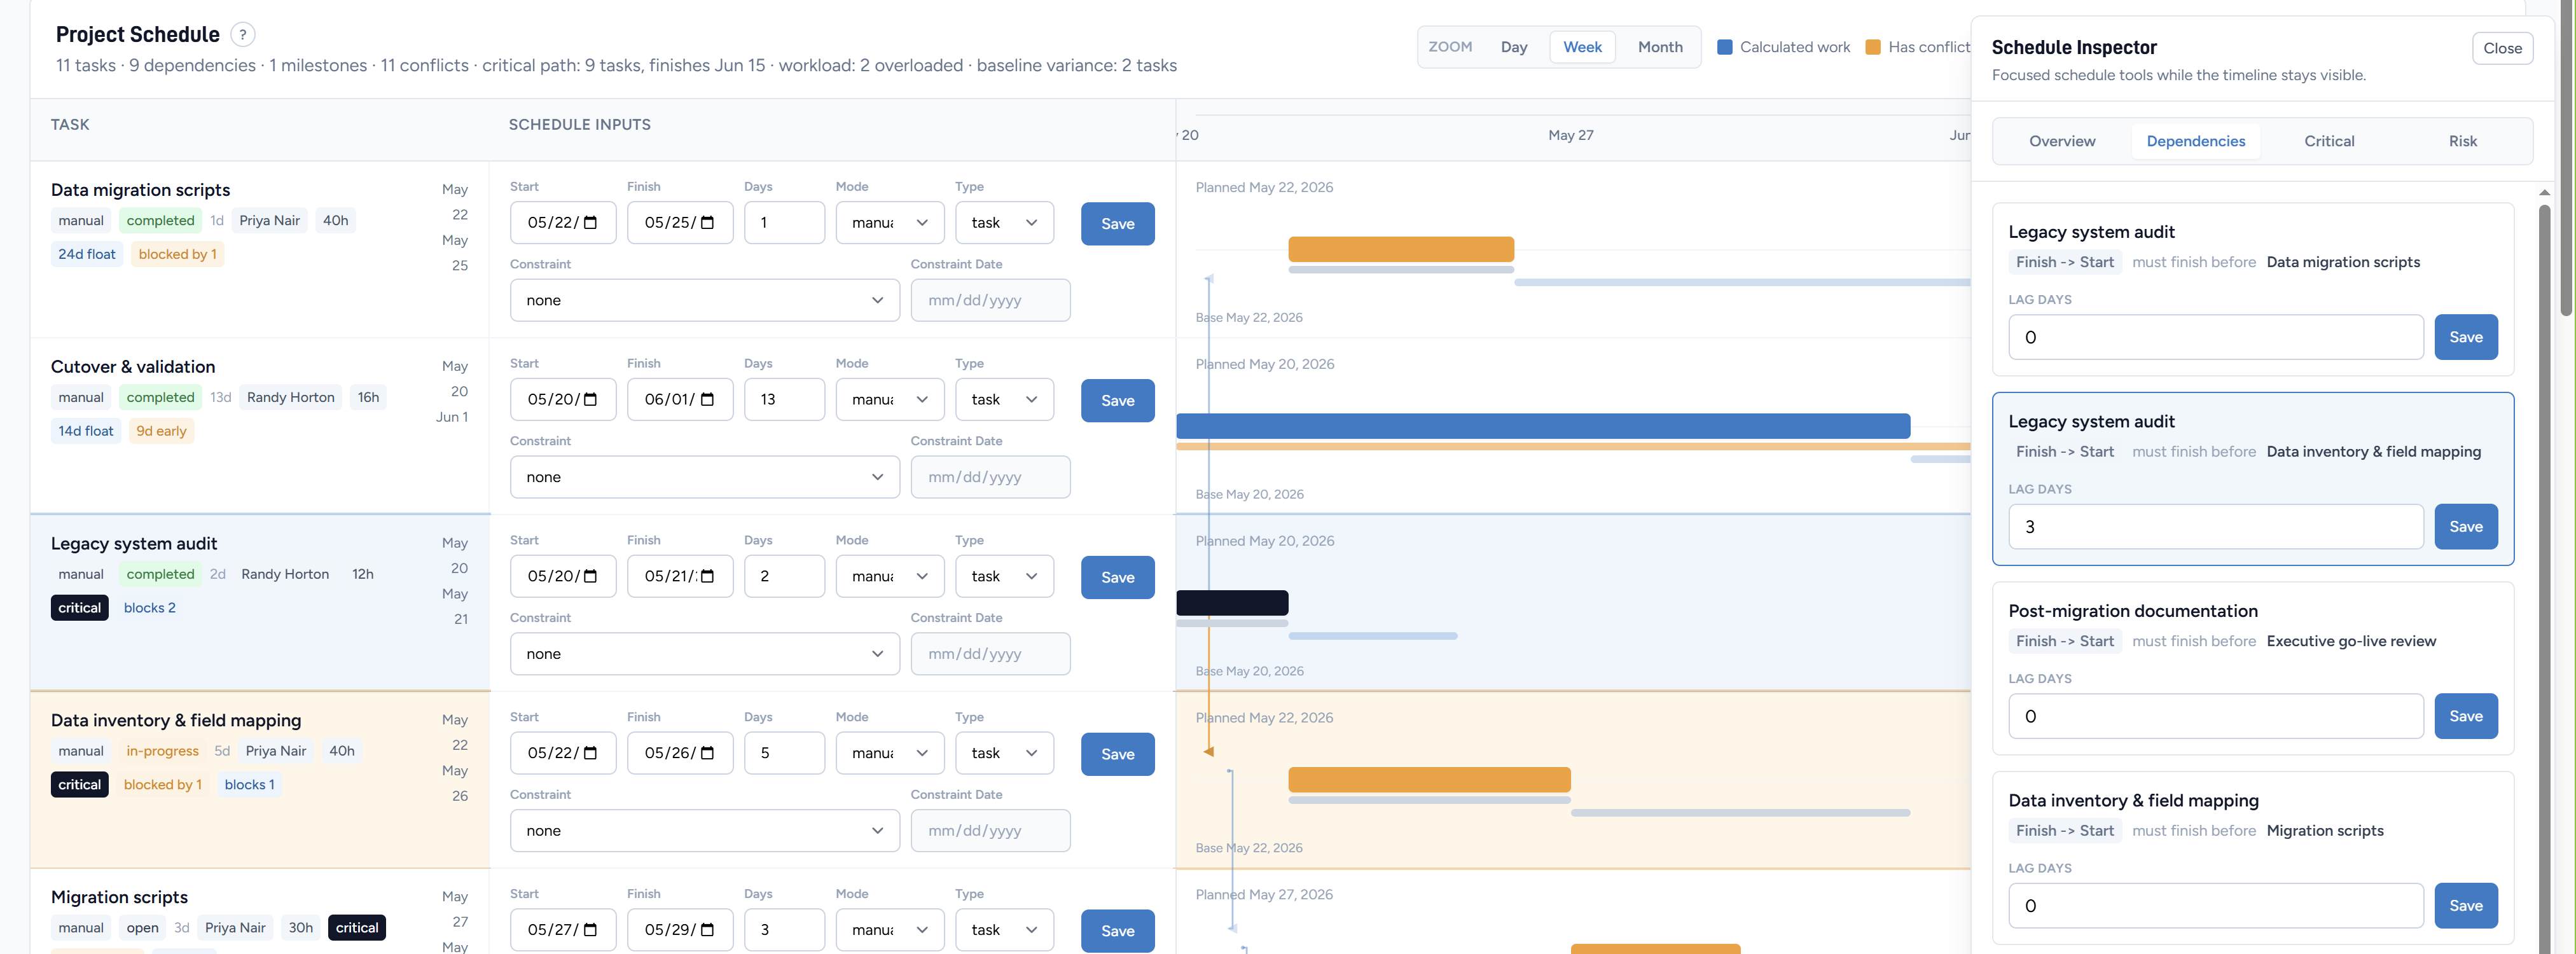Open calendar picker in Migration scripts Finish field
The width and height of the screenshot is (2576, 954).
click(707, 930)
